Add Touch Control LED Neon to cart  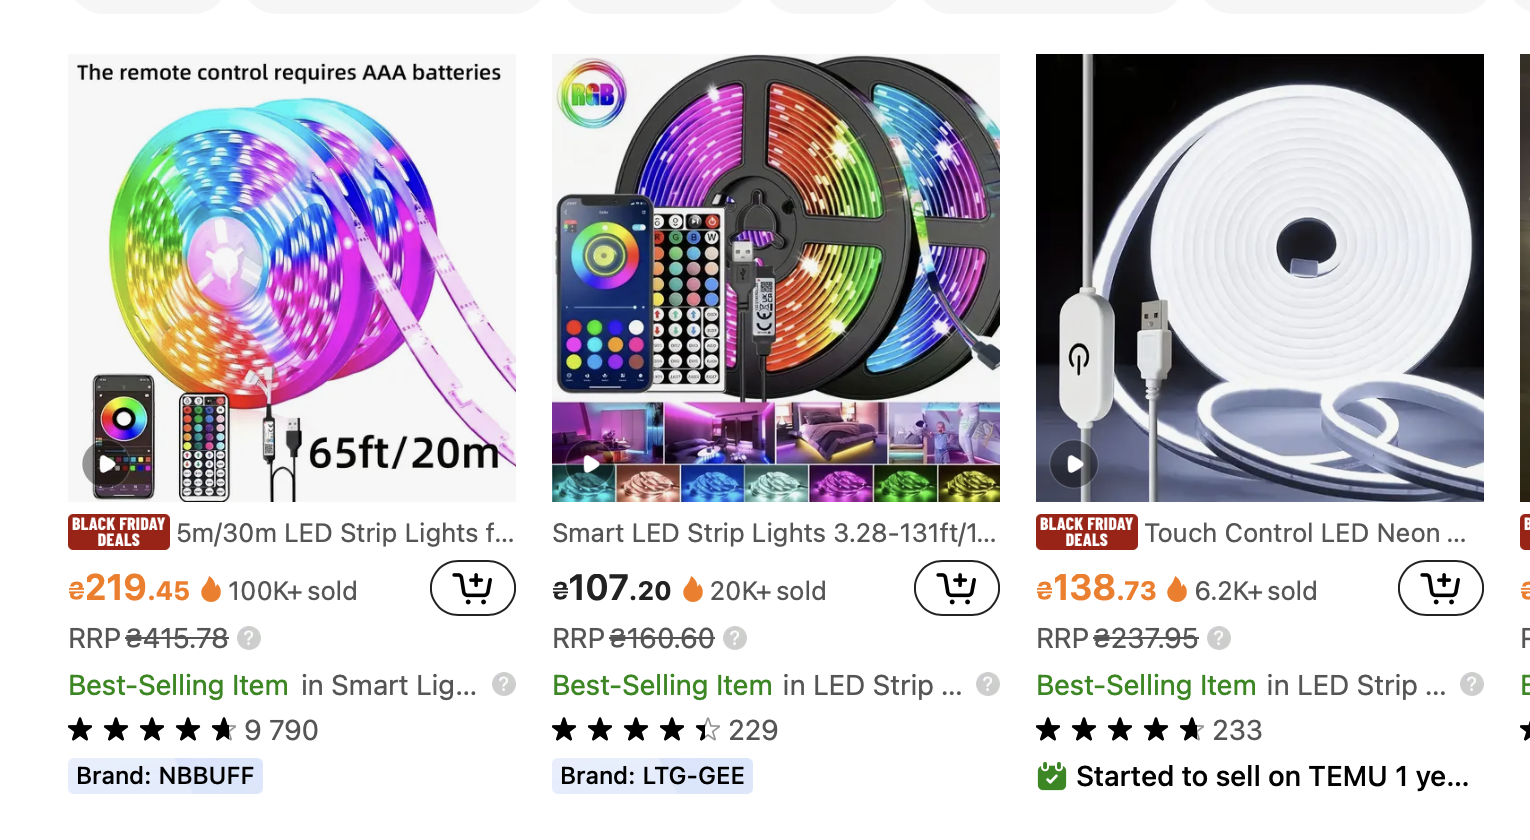(1440, 588)
